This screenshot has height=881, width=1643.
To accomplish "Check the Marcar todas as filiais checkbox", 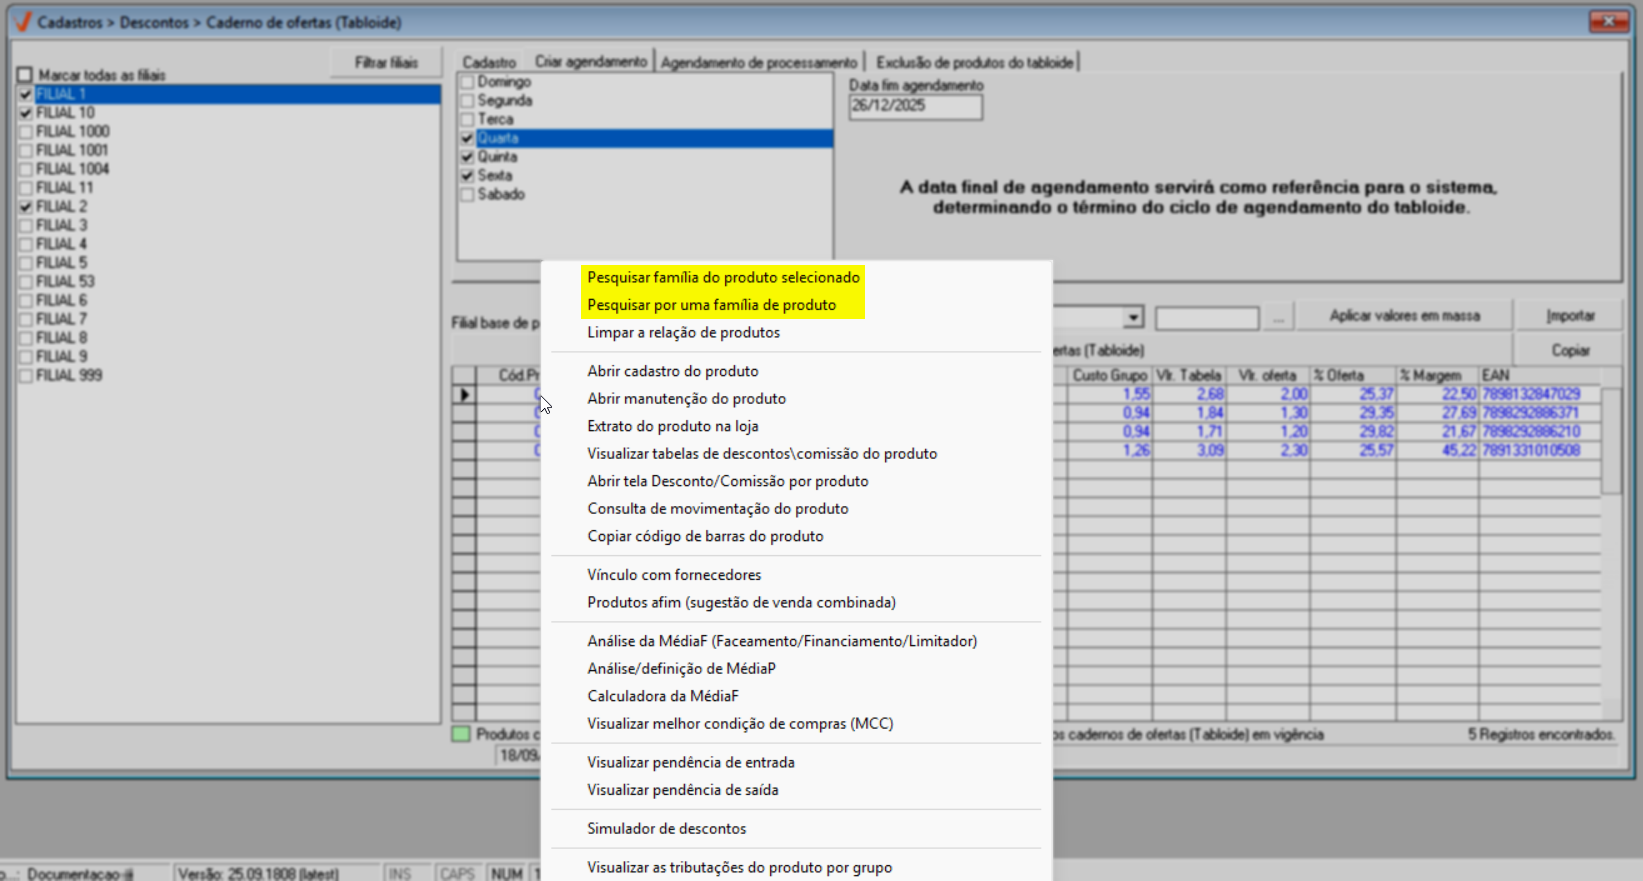I will coord(25,75).
